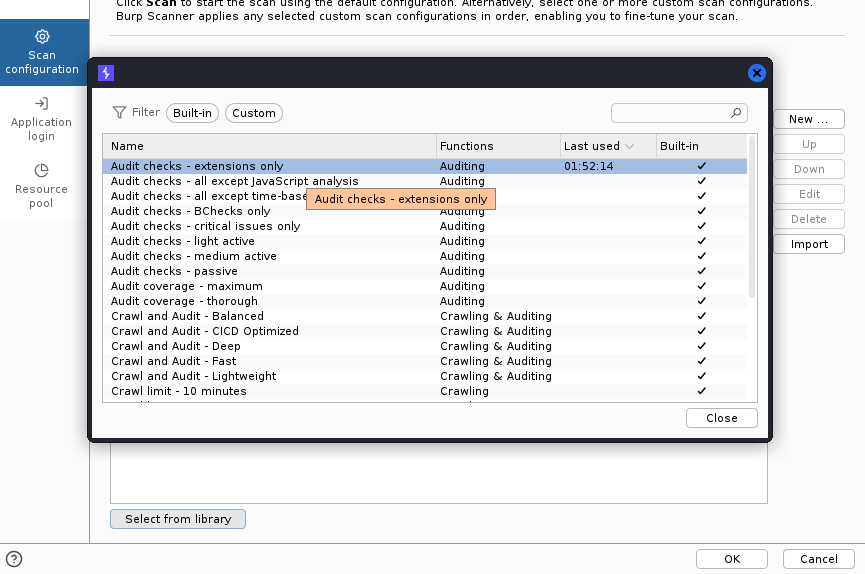This screenshot has height=574, width=865.
Task: Click Select from library button
Action: pos(178,519)
